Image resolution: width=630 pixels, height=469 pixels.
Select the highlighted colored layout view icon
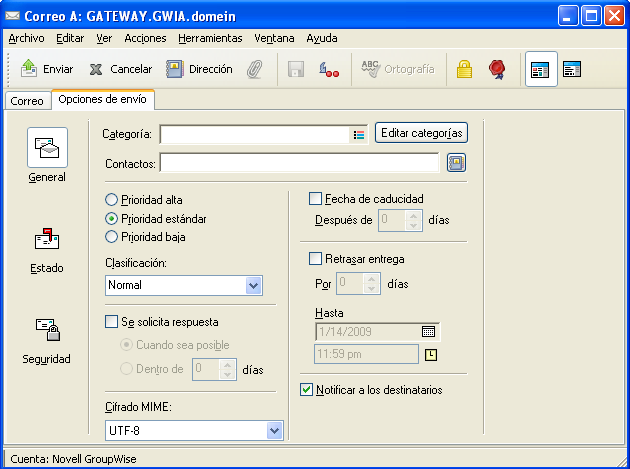(541, 69)
